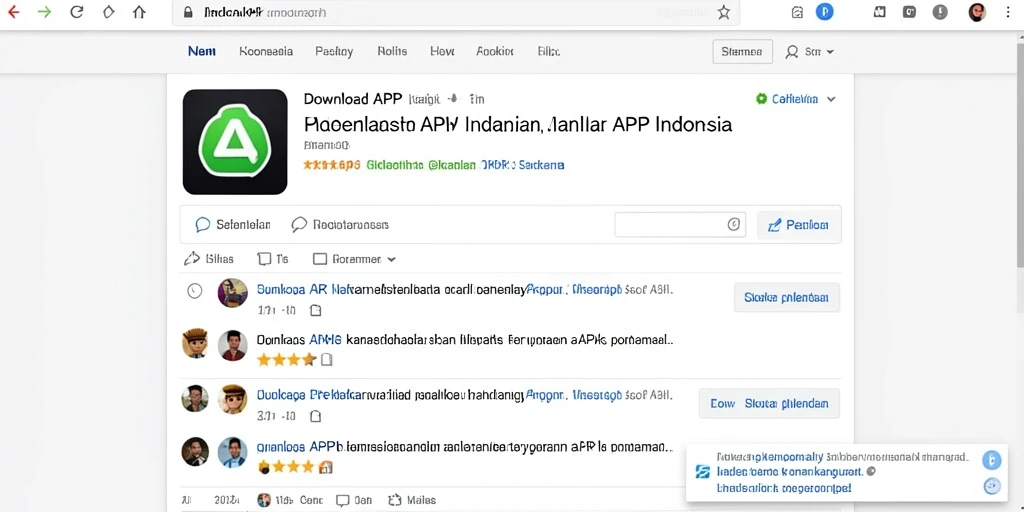The image size is (1024, 512).
Task: Click star rating under Domkaas APK review
Action: pos(286,359)
